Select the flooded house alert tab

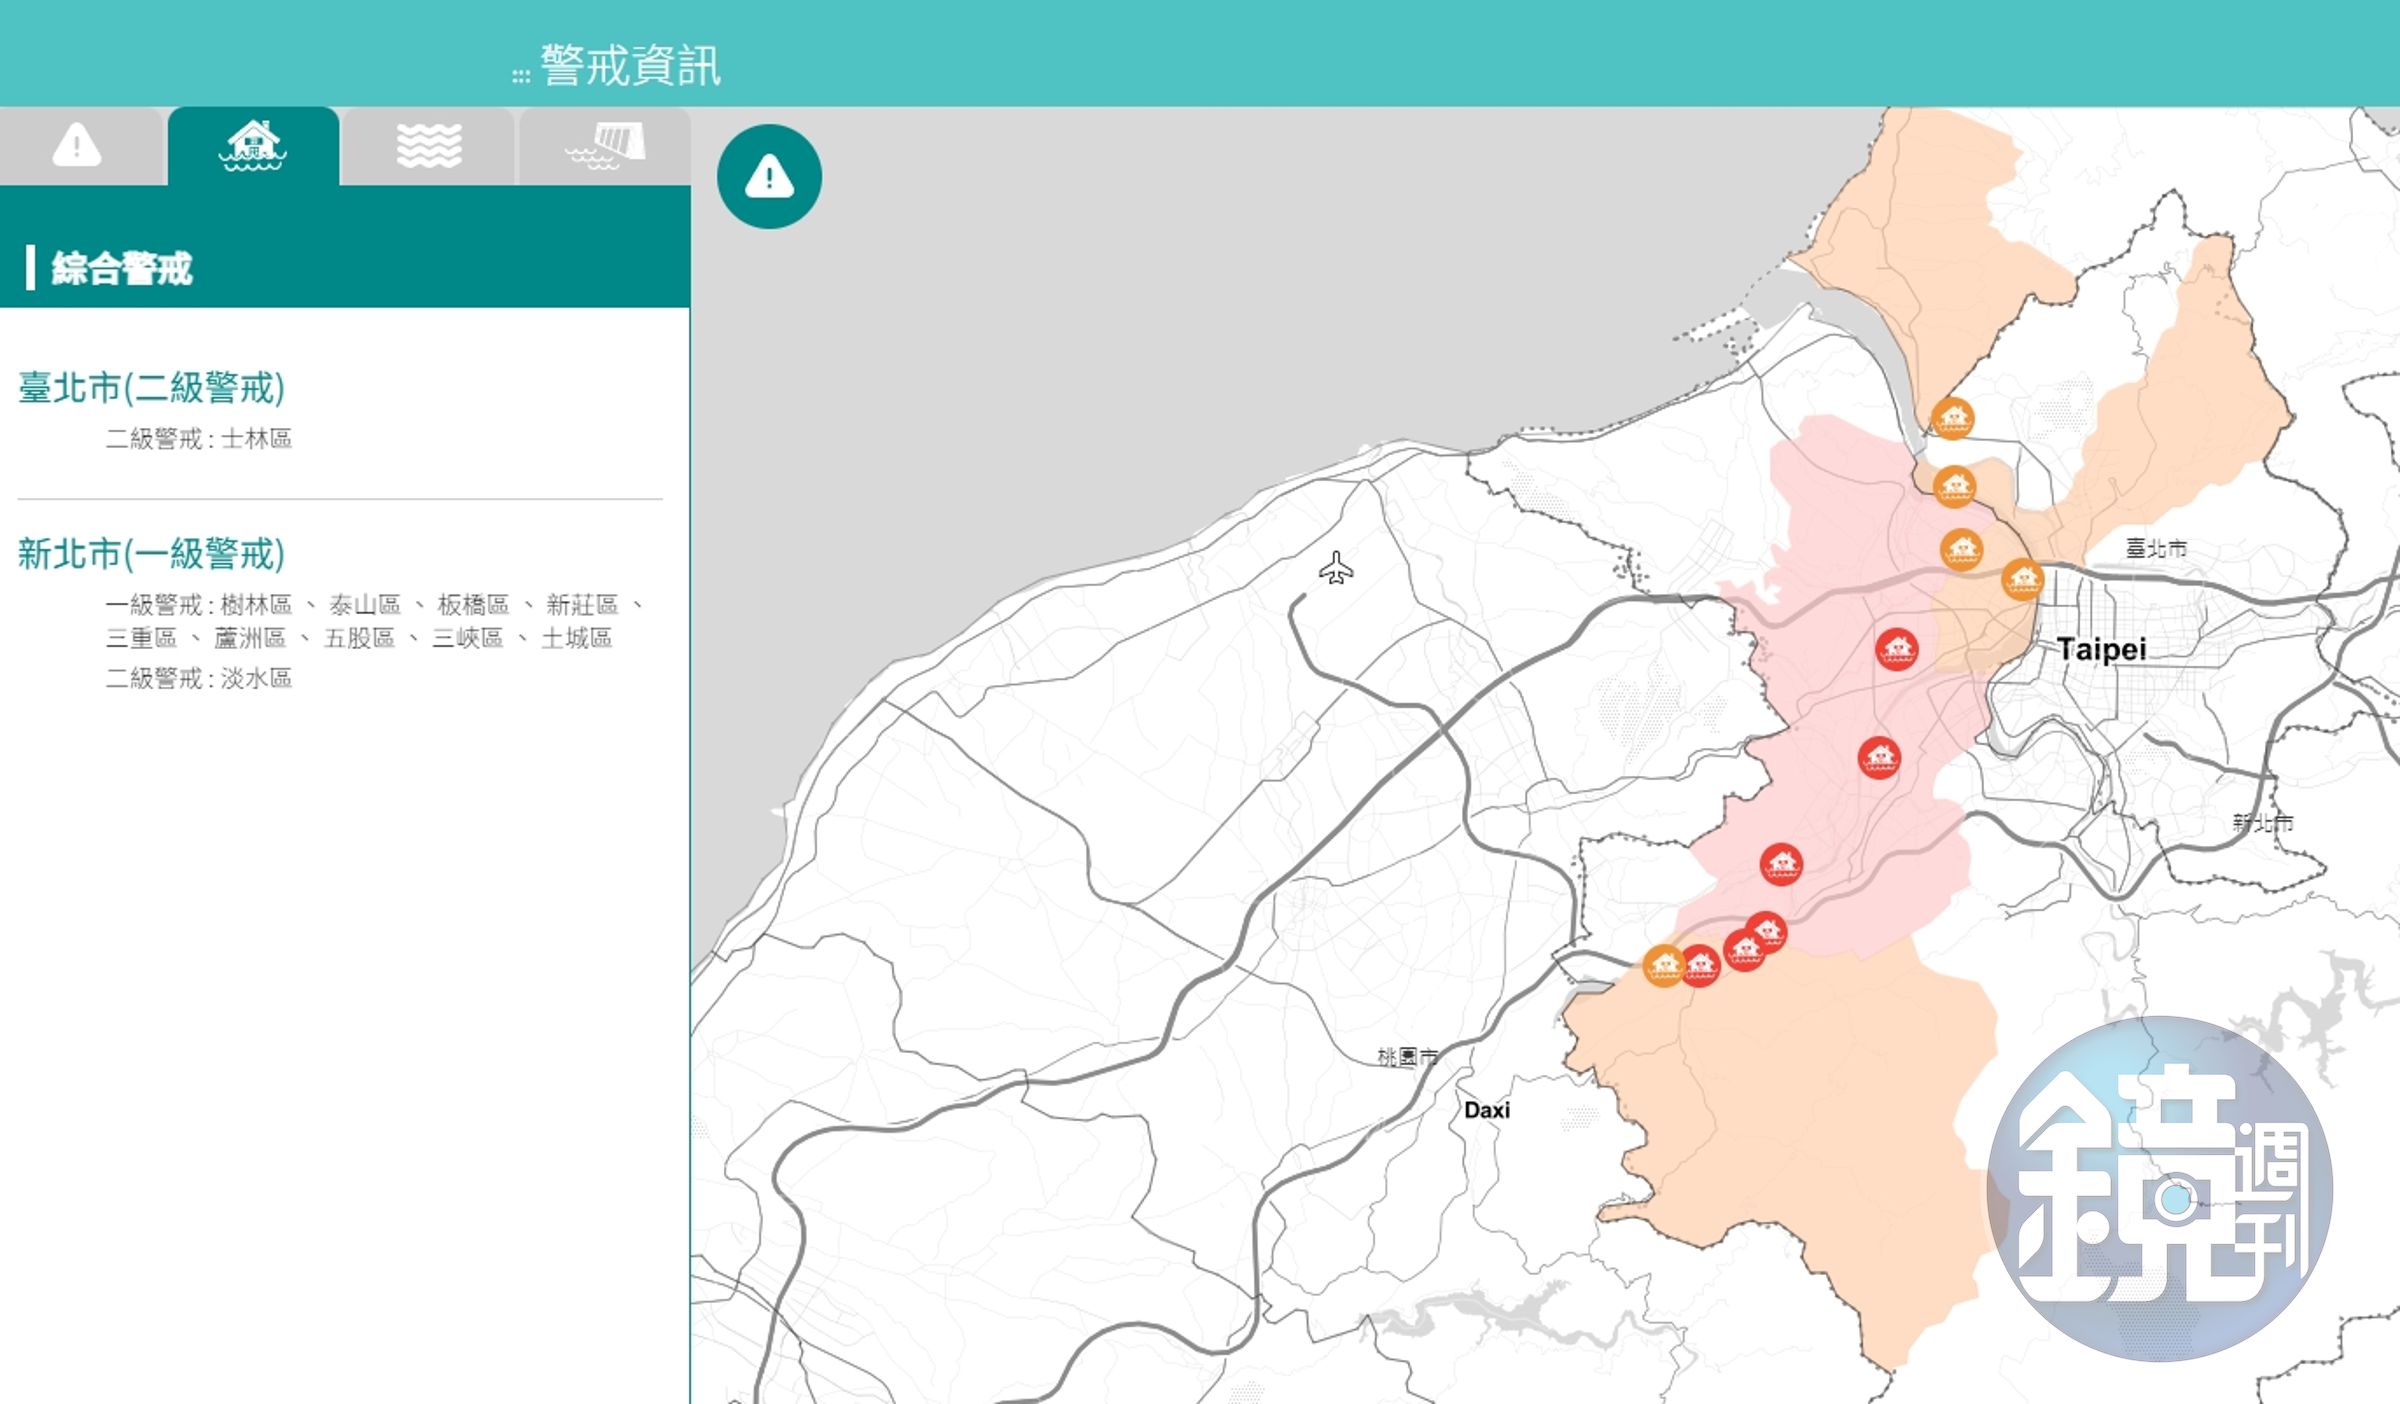253,145
